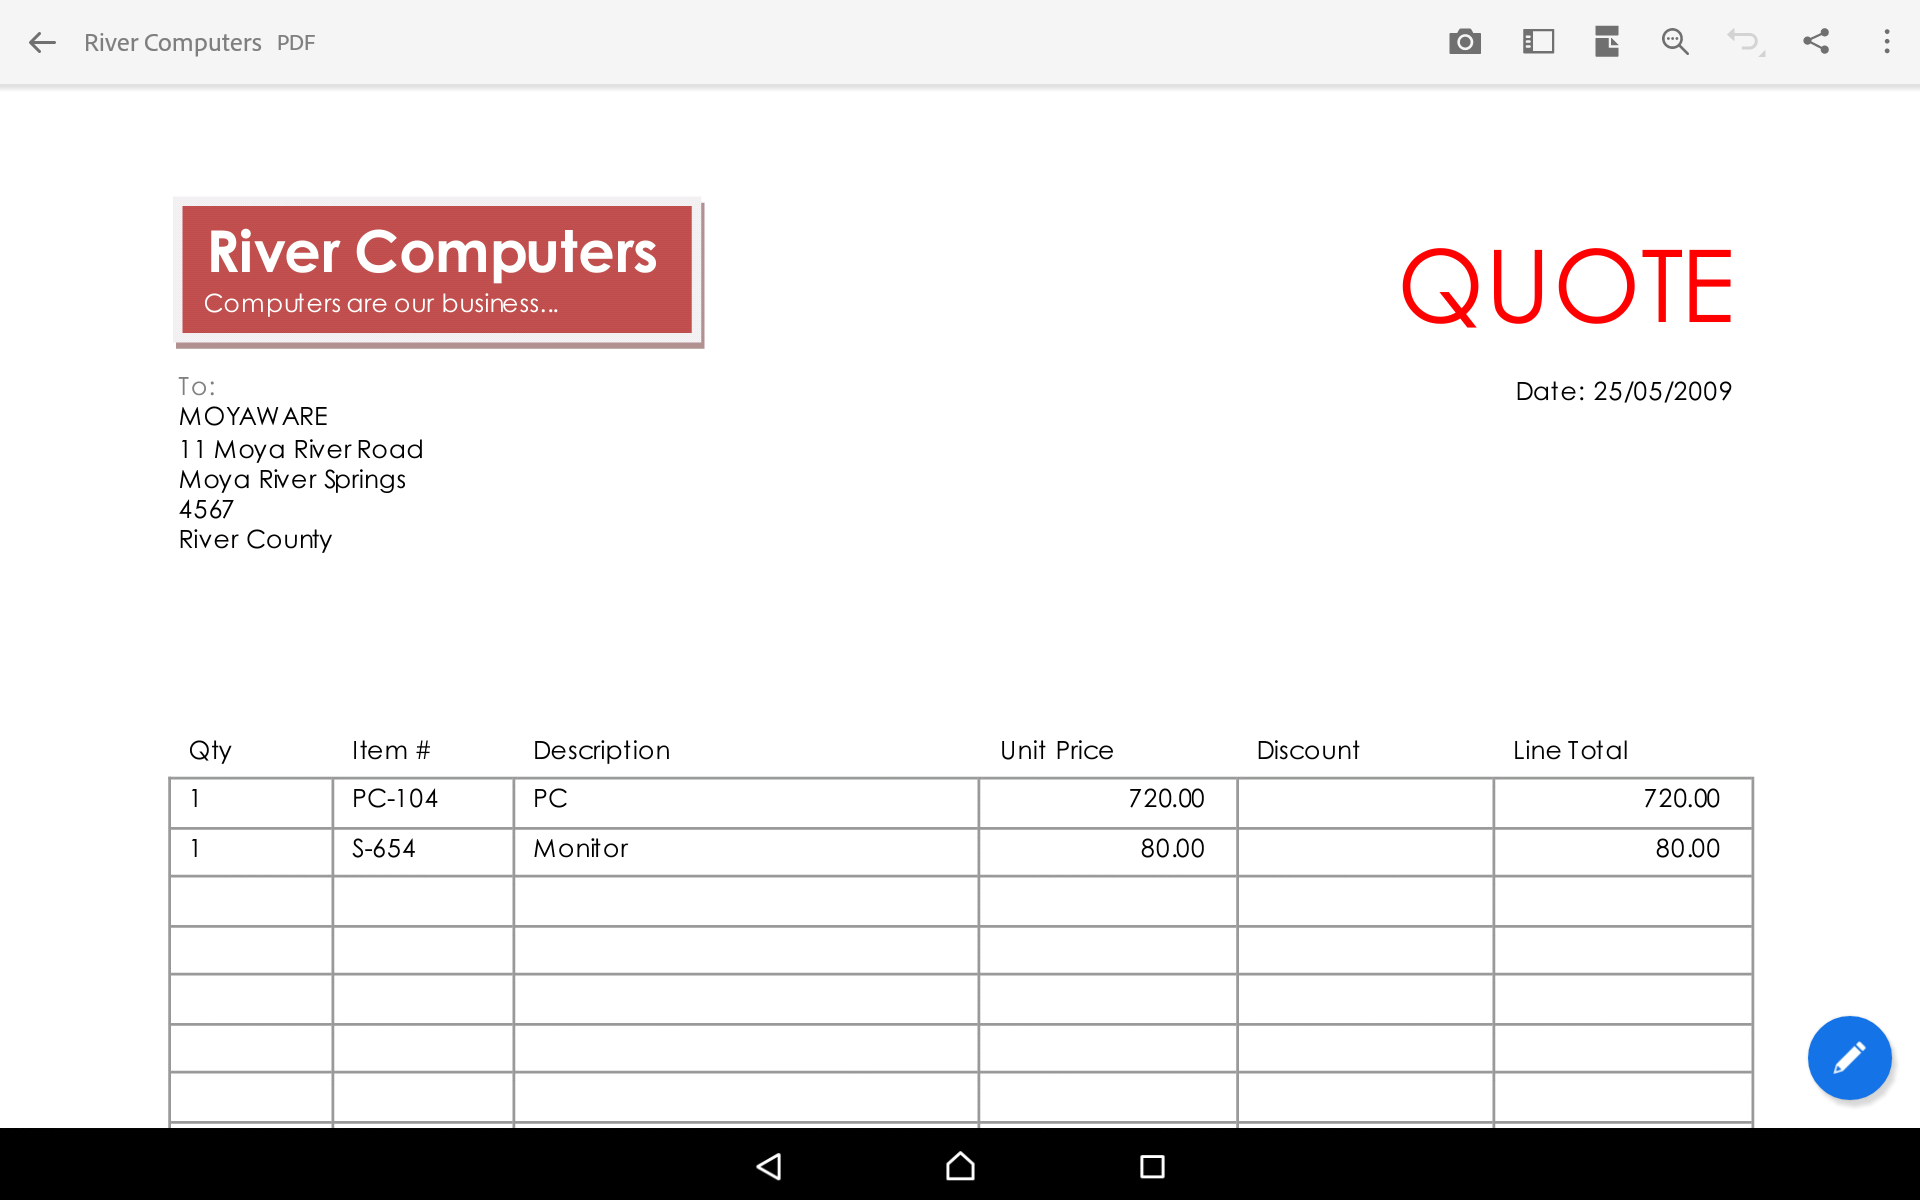The image size is (1920, 1200).
Task: Tap the empty Discount cell in PC-104 row
Action: coord(1366,803)
